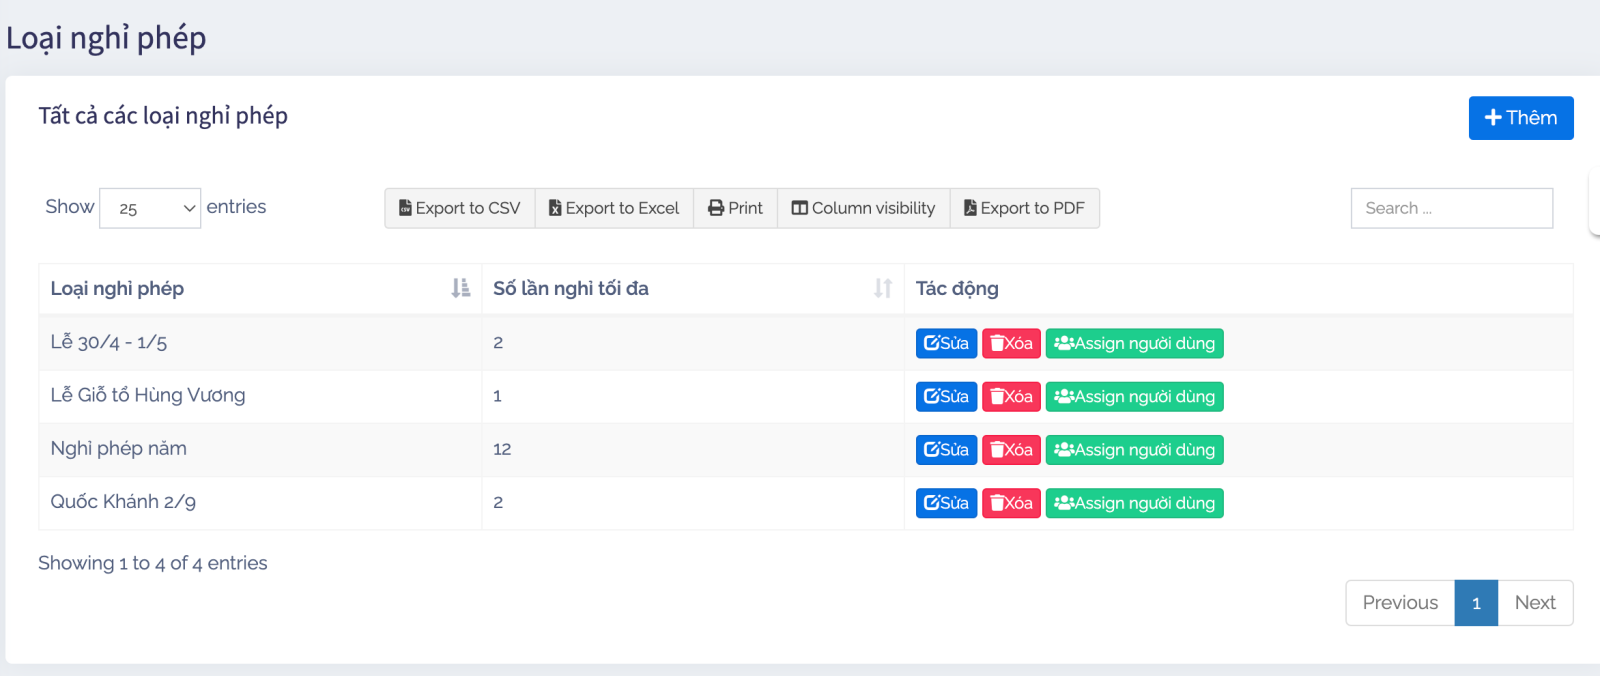Screen dimensions: 1600x676
Task: Open the entries-per-page dropdown showing 25
Action: point(150,208)
